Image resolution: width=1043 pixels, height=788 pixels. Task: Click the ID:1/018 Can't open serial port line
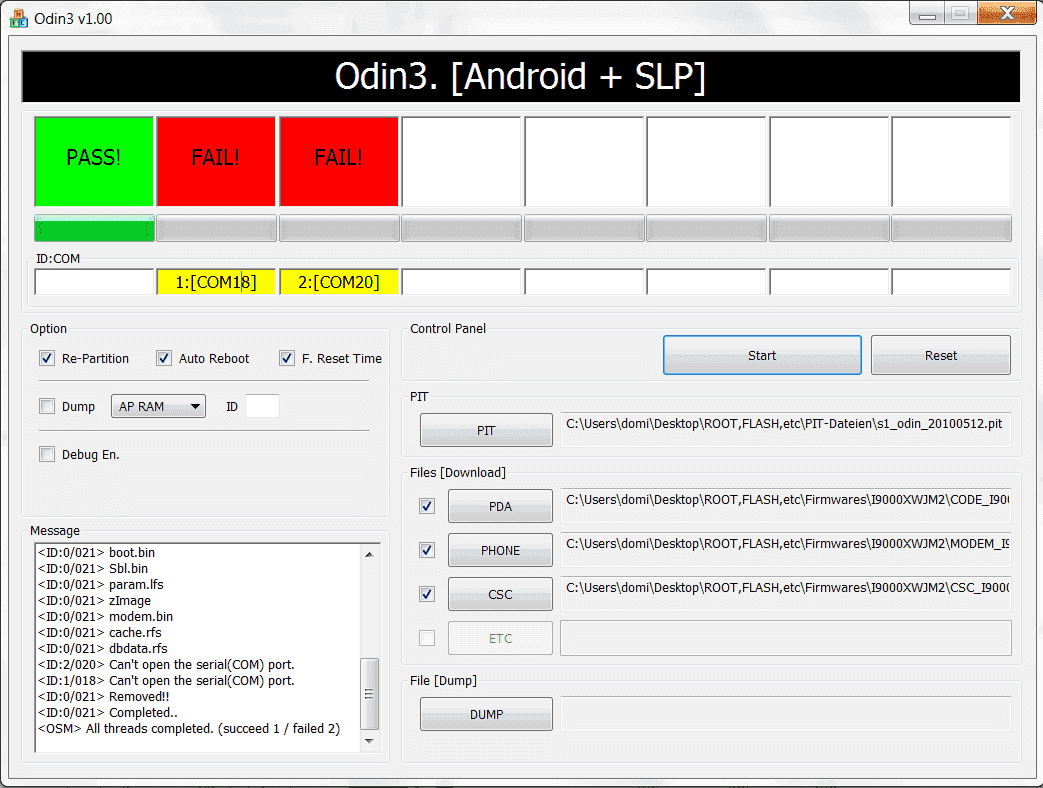coord(166,680)
